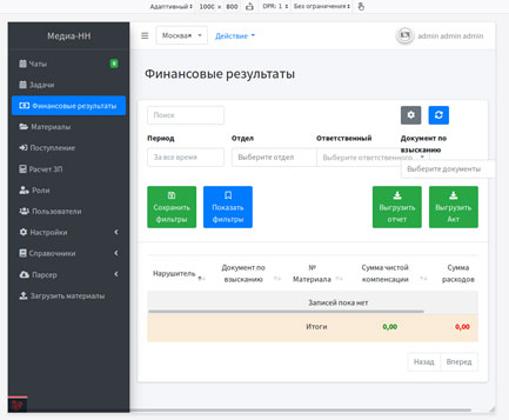
Task: Click the Выгрузить отчет button
Action: click(397, 207)
